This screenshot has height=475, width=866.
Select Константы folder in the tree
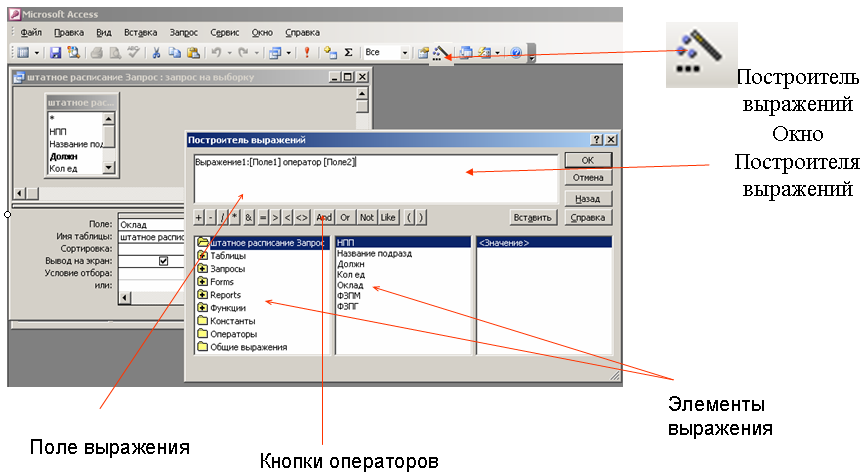pyautogui.click(x=233, y=321)
